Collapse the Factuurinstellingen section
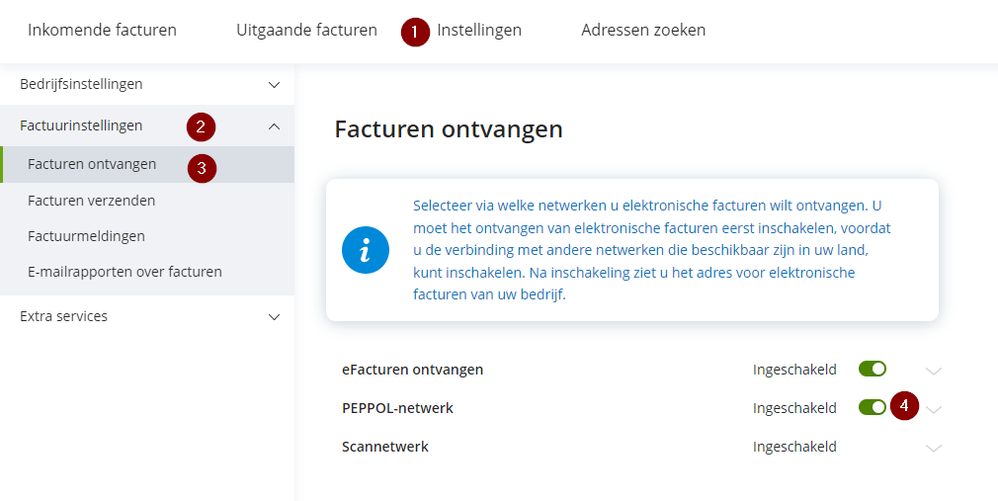Image resolution: width=998 pixels, height=501 pixels. tap(274, 126)
